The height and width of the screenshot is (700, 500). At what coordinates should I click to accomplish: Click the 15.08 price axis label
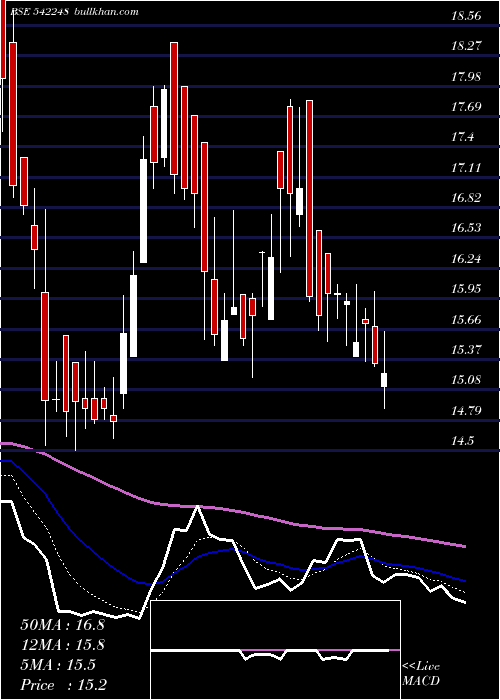[x=466, y=380]
